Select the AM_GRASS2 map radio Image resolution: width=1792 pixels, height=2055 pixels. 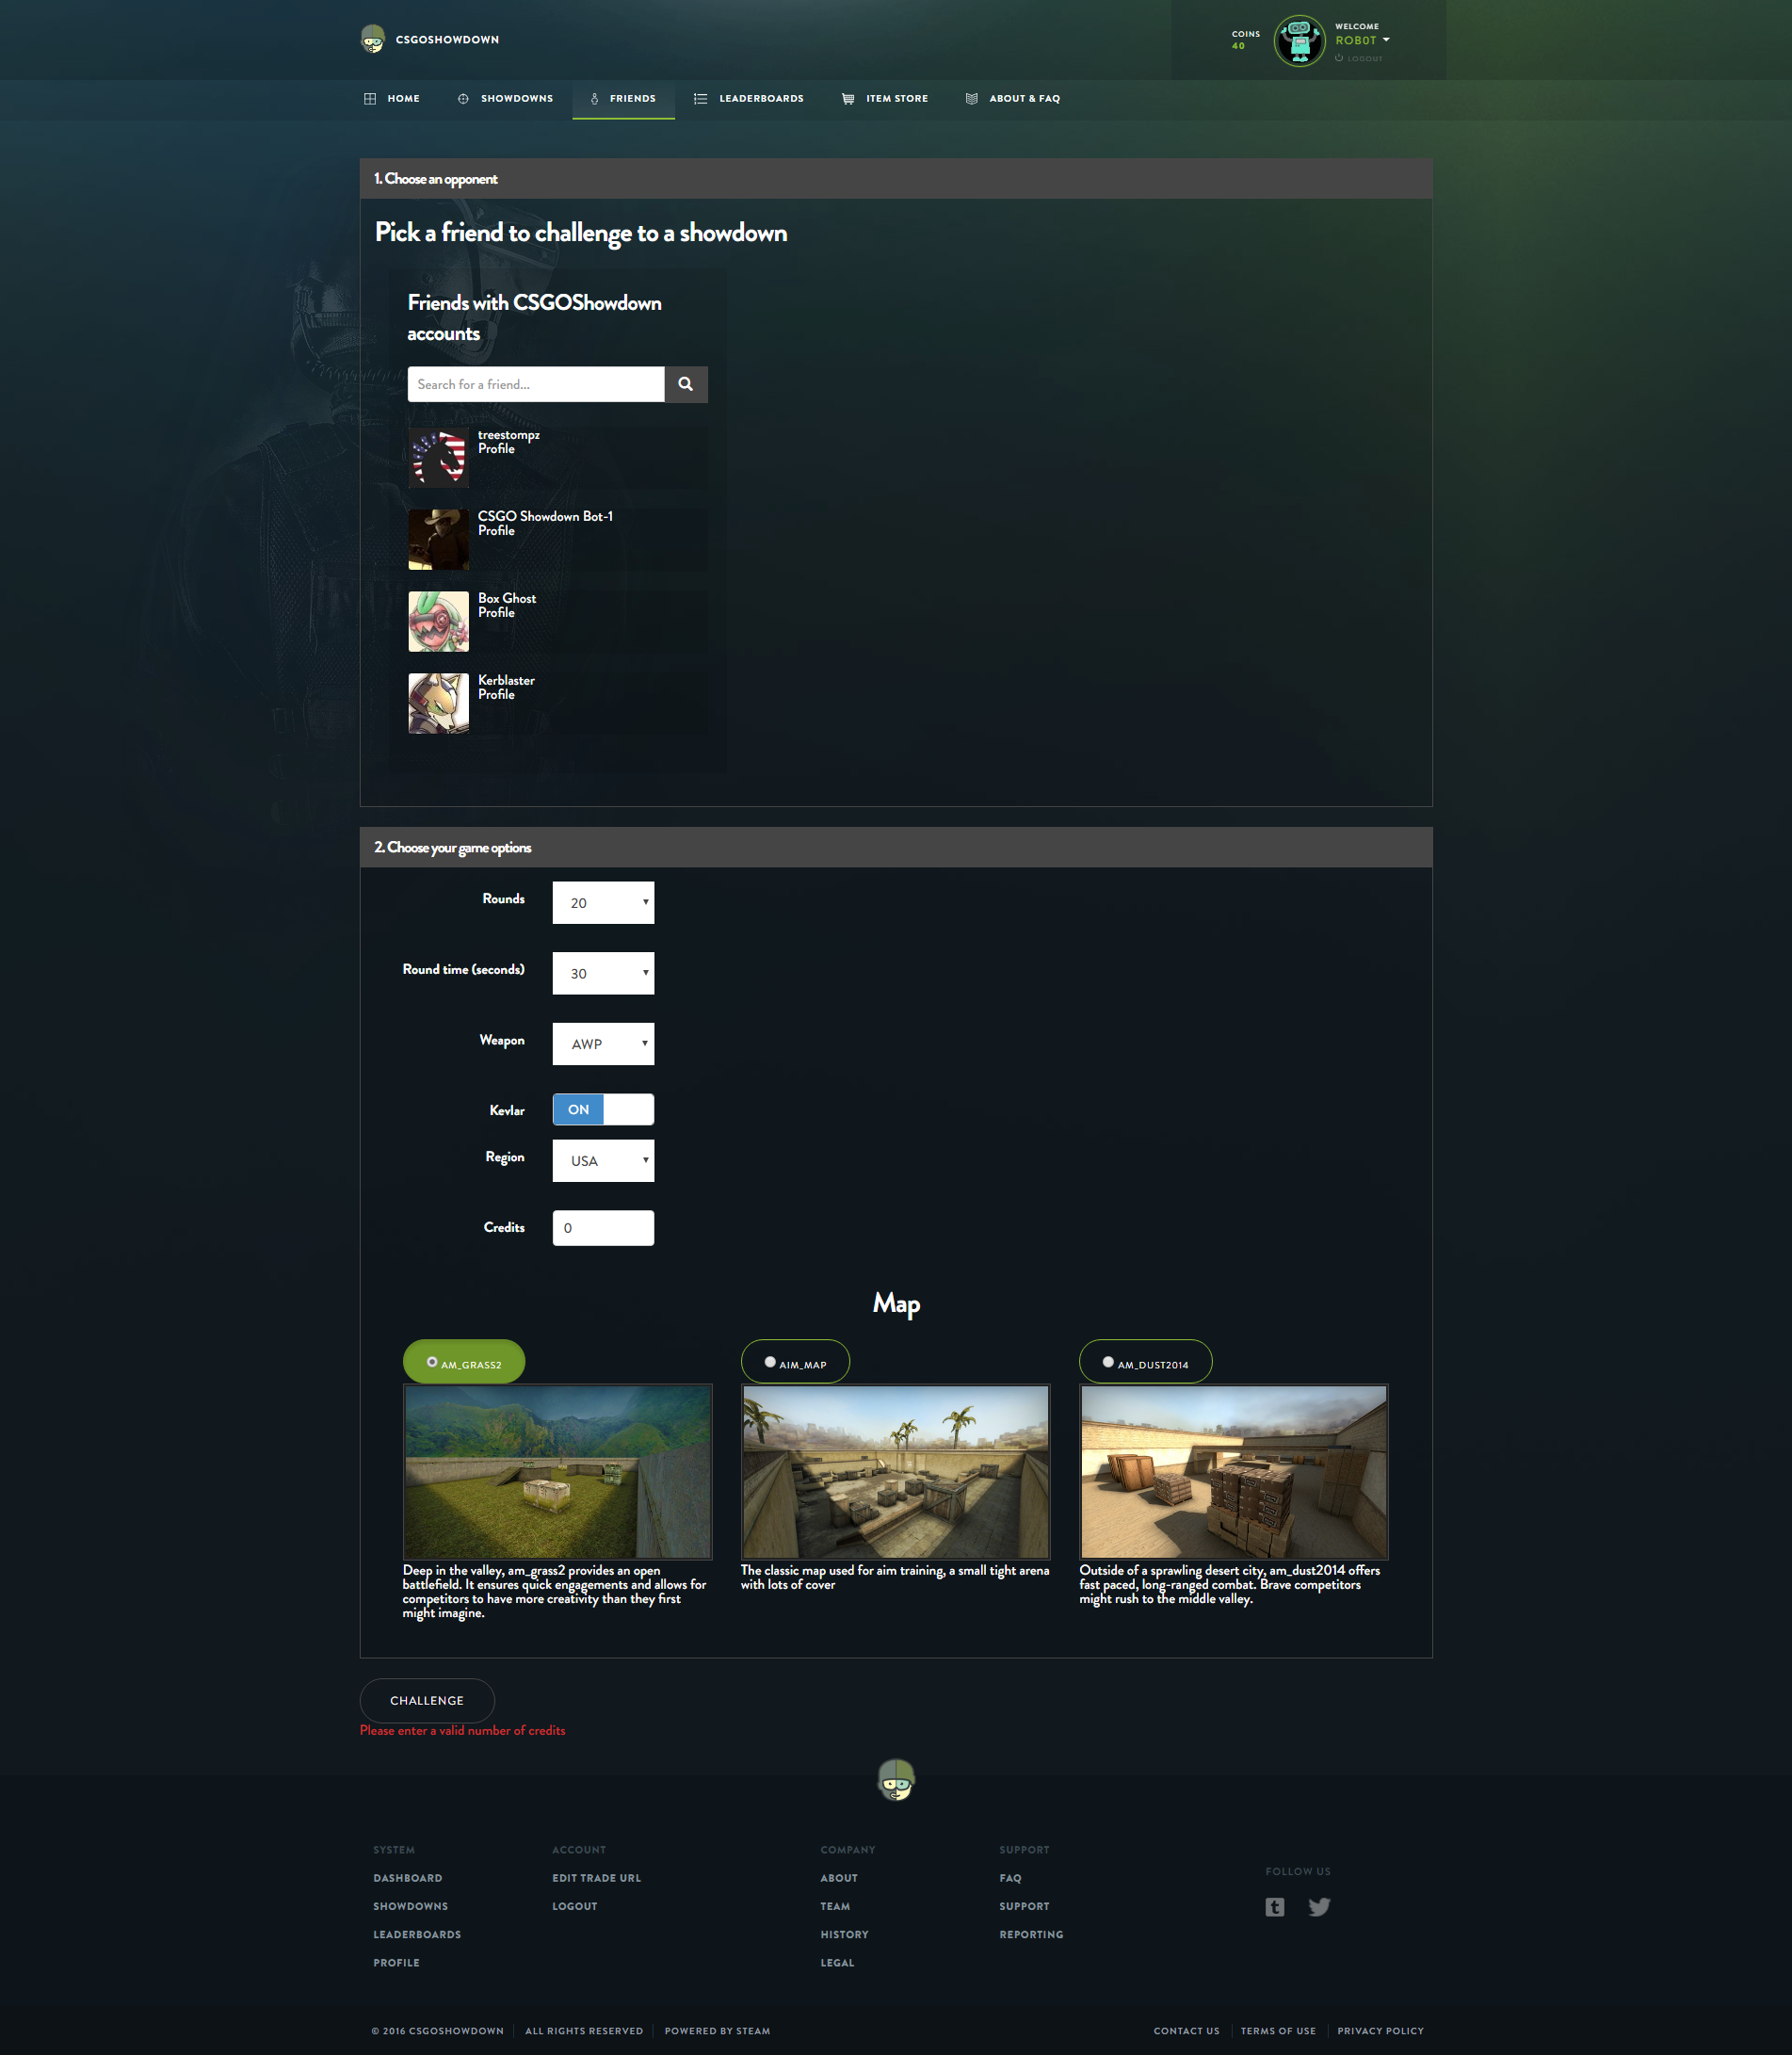coord(432,1362)
